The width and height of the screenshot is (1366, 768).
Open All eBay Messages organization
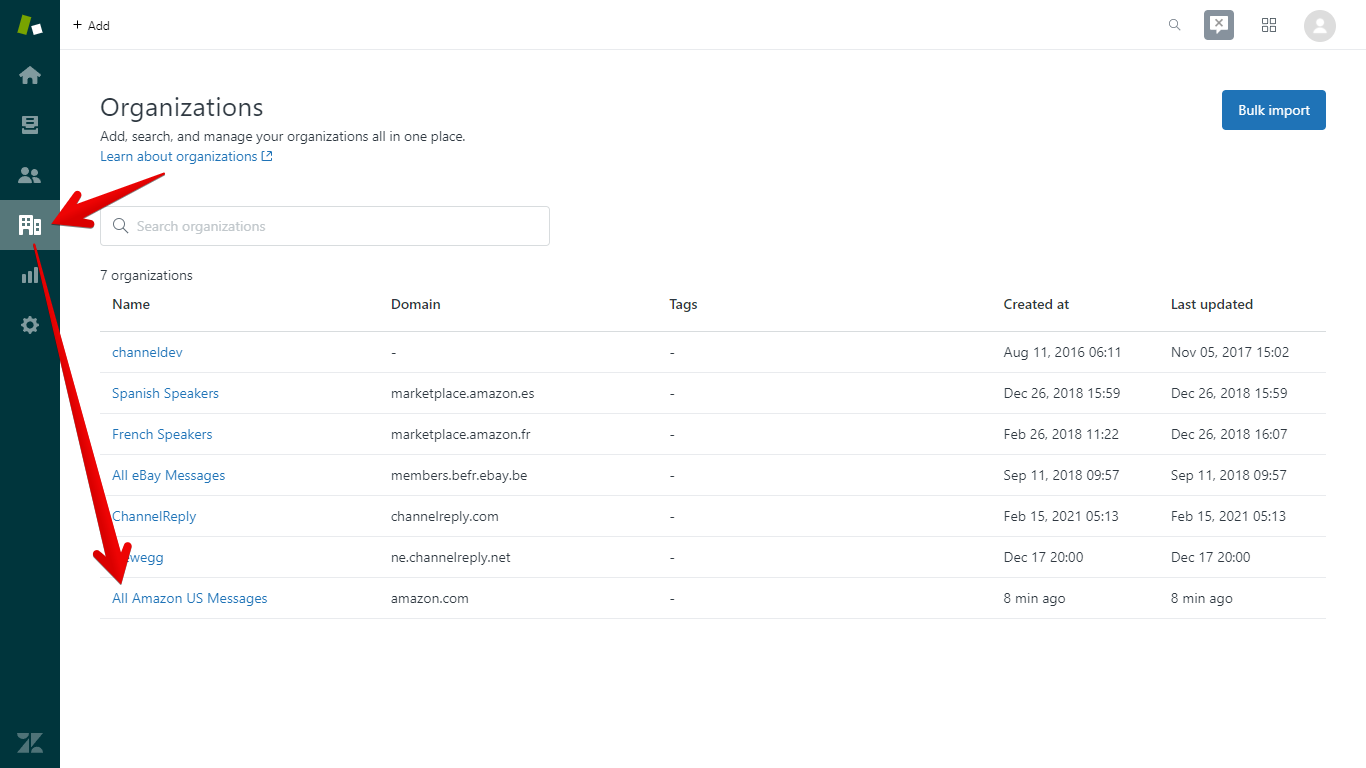click(x=168, y=475)
